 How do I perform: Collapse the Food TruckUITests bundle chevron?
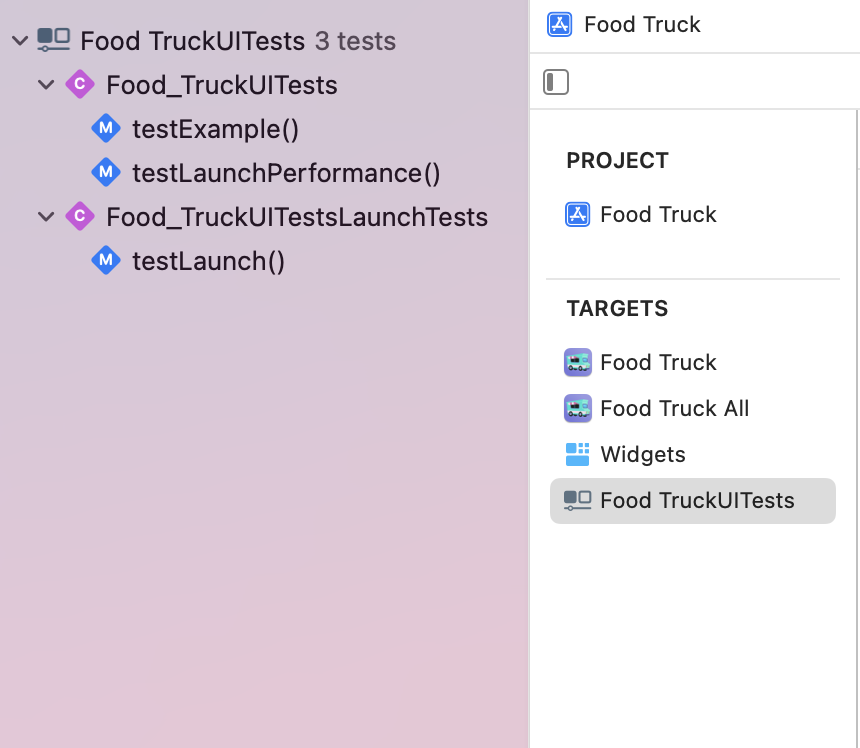(20, 41)
